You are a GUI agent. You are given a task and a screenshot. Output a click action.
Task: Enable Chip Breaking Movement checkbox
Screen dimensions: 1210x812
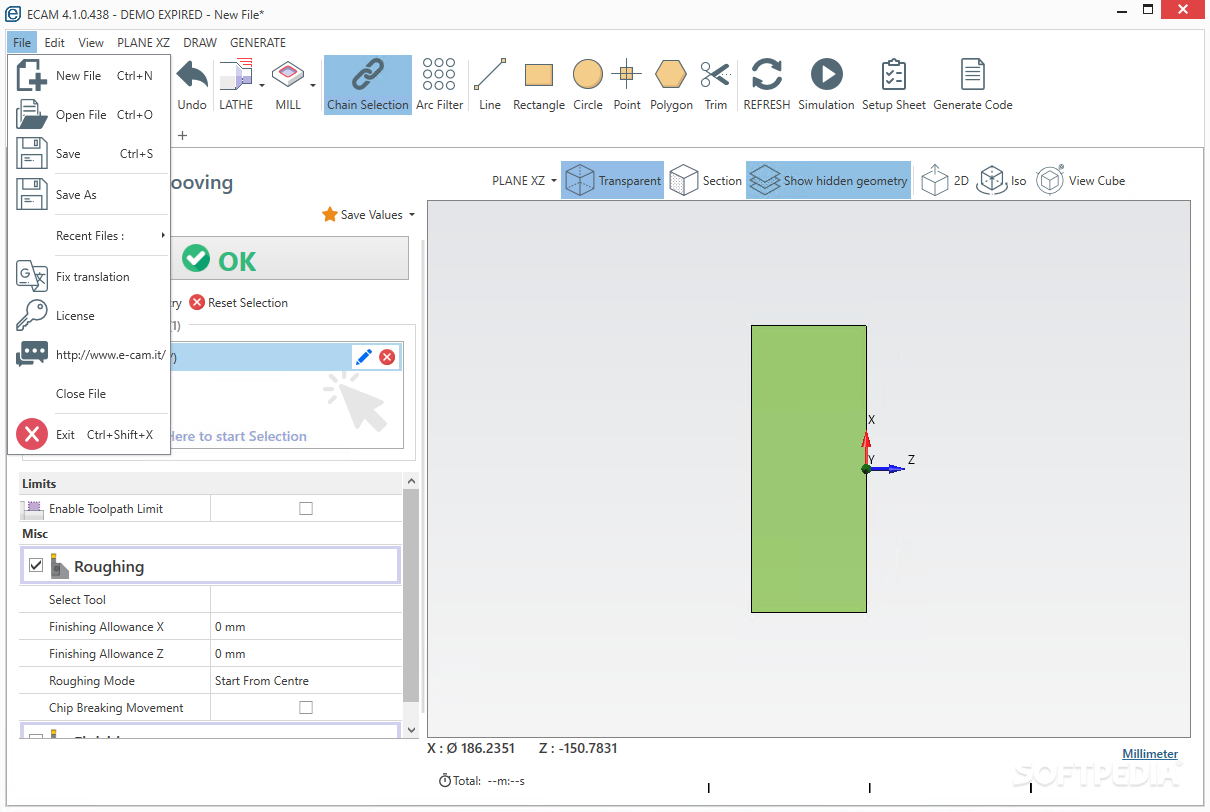click(x=306, y=708)
